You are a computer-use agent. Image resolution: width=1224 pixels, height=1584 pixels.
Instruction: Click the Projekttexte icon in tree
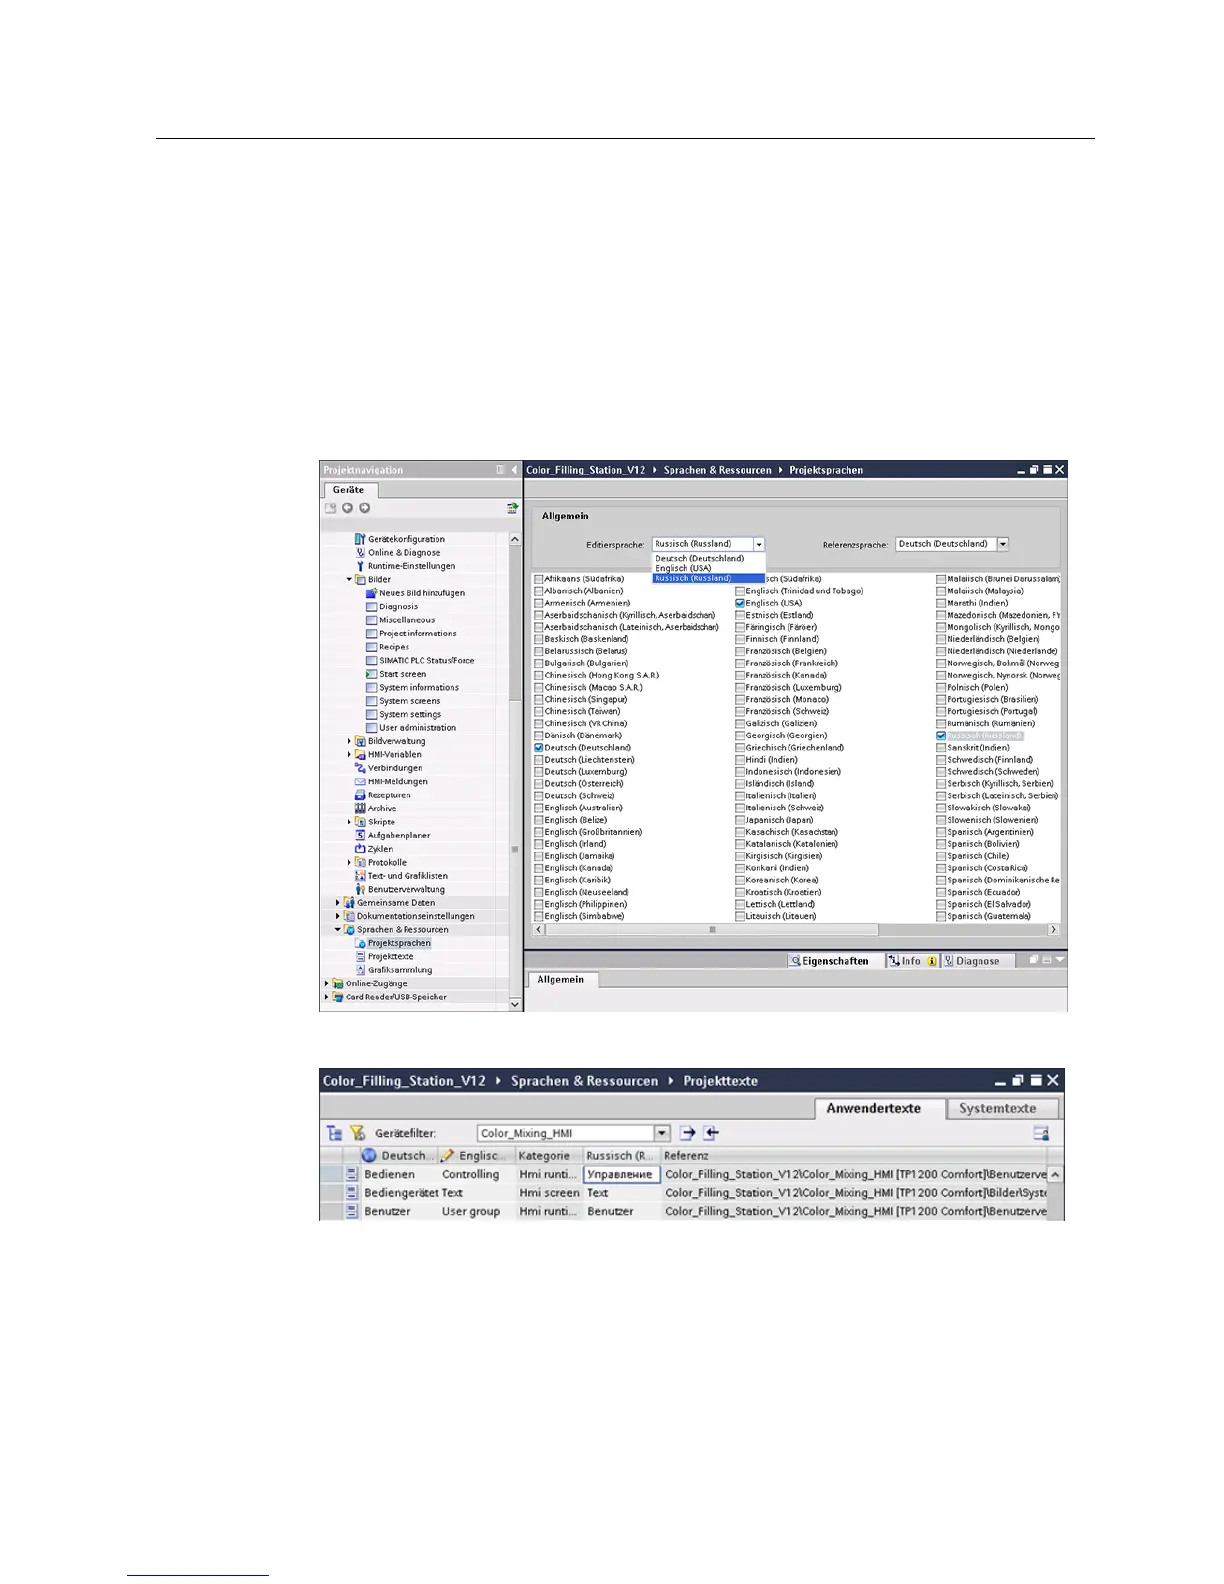[x=360, y=957]
